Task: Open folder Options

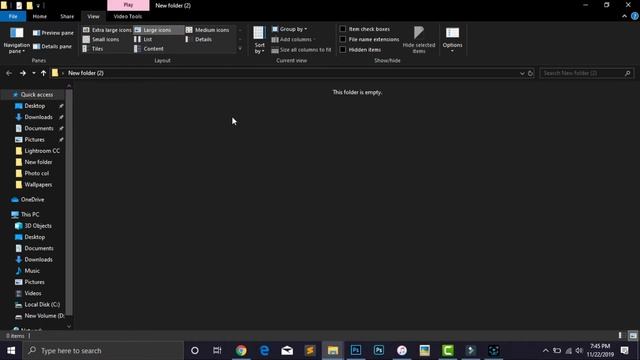Action: (452, 40)
